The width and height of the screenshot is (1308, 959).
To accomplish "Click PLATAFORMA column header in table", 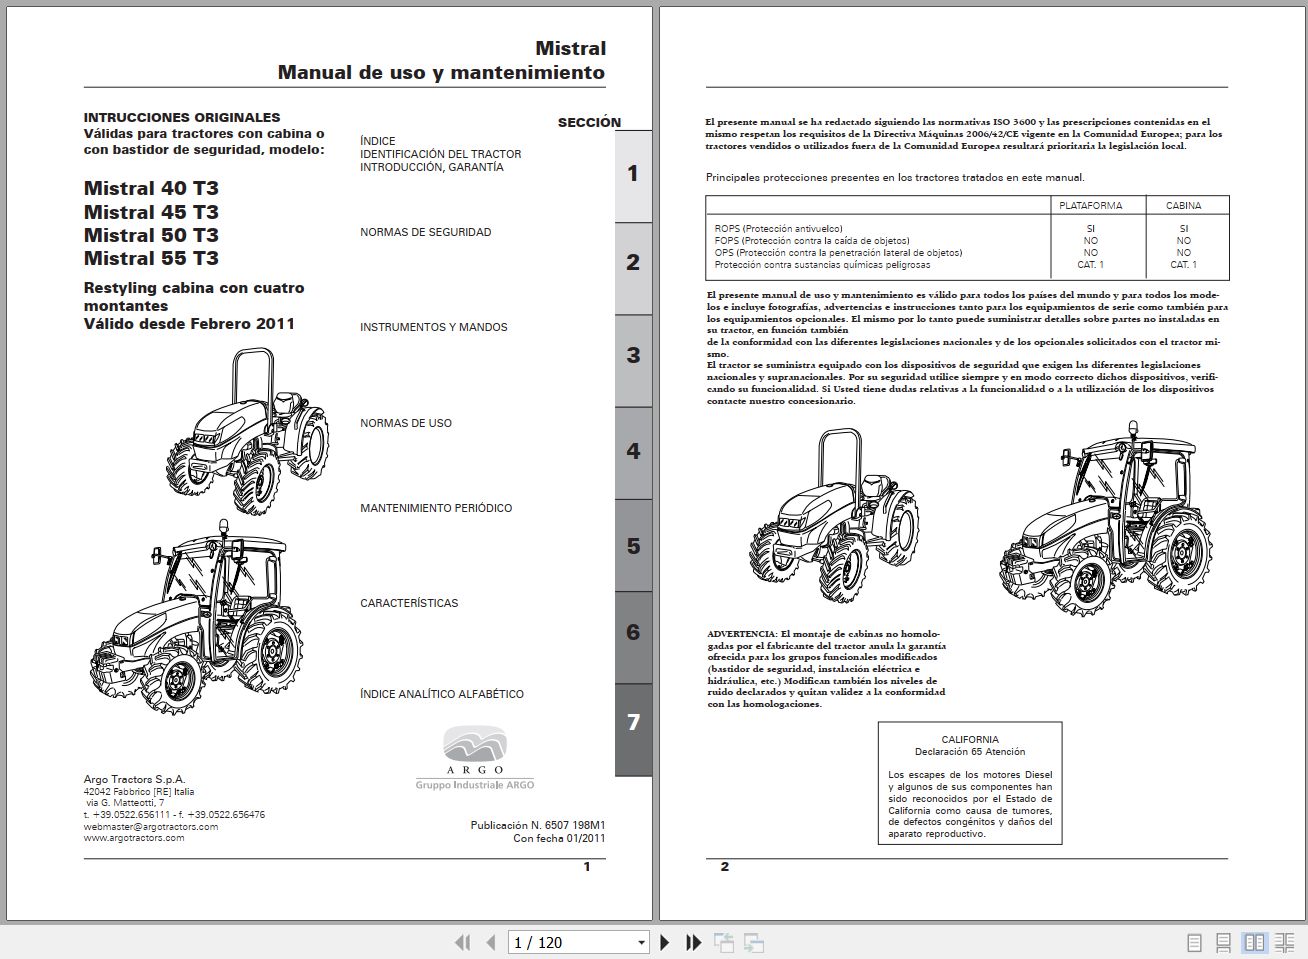I will (1090, 206).
